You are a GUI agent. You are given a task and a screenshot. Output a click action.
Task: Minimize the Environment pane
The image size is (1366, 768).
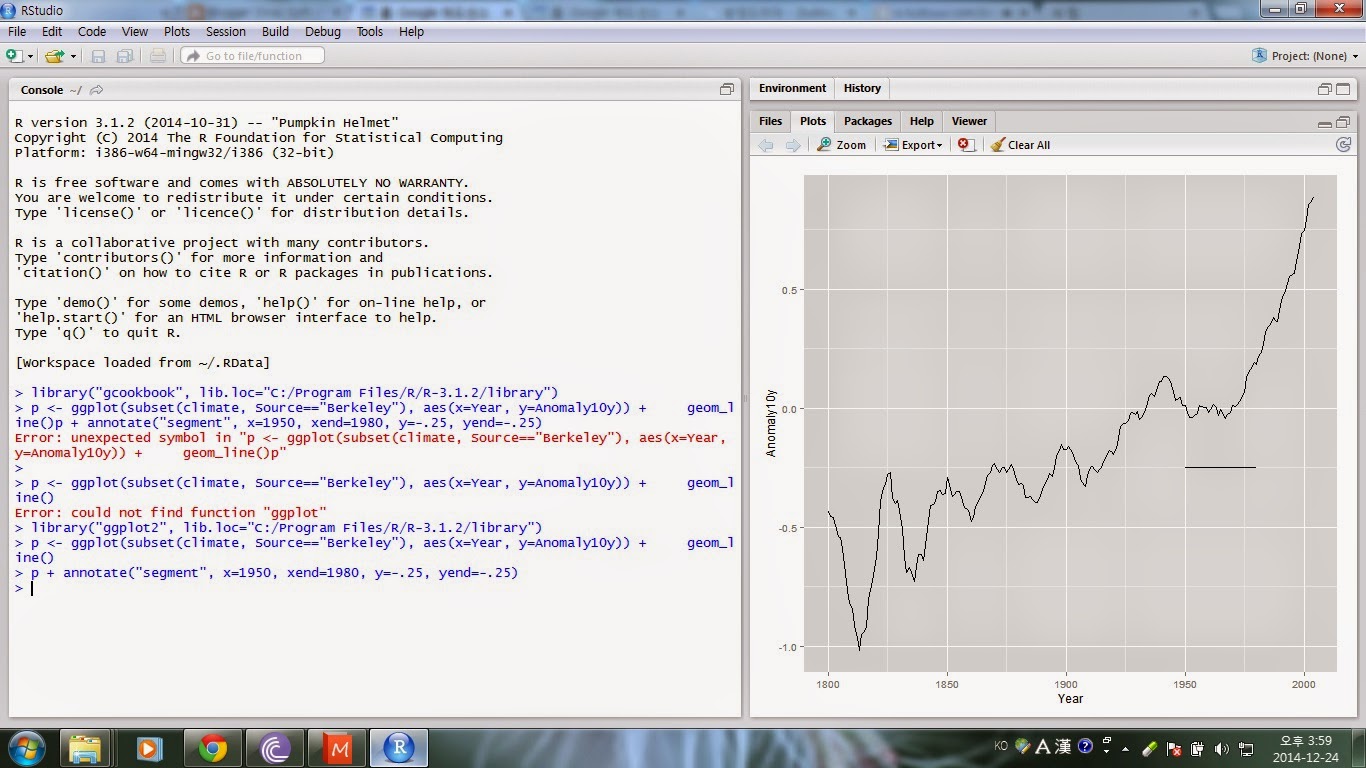click(x=1325, y=89)
